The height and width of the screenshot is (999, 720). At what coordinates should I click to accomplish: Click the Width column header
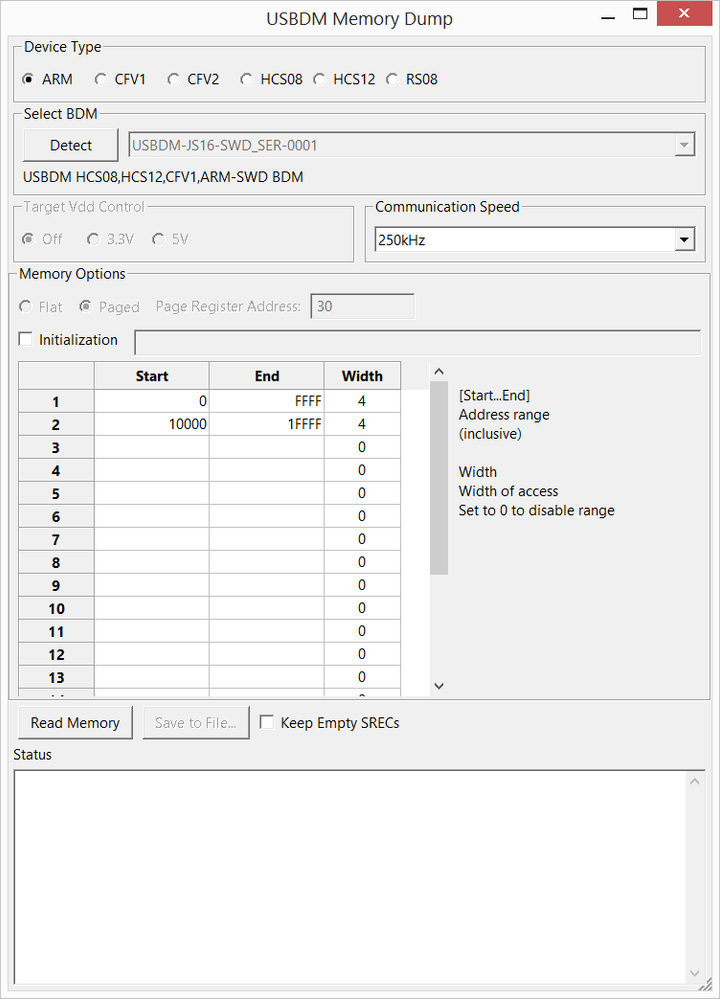[362, 376]
